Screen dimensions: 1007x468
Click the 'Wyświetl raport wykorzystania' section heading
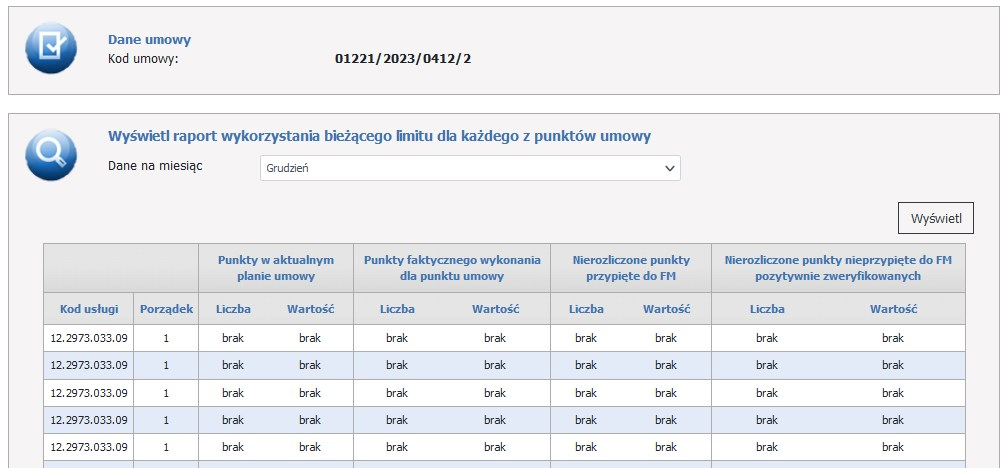coord(379,136)
